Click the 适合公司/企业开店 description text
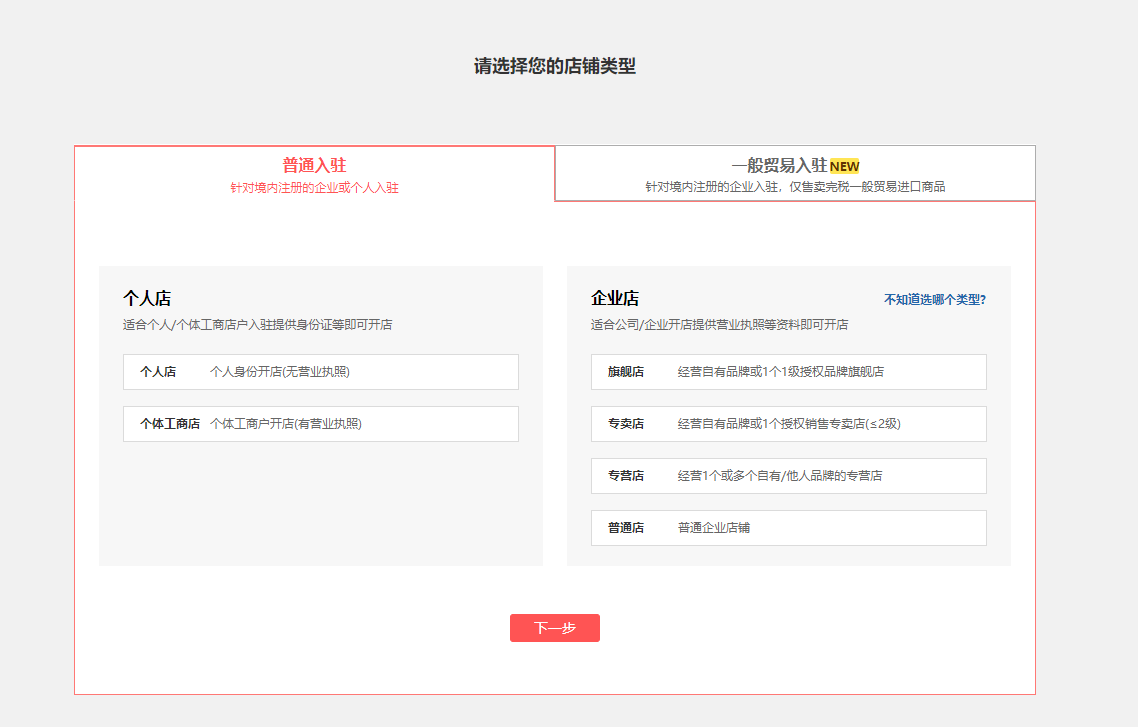Image resolution: width=1138 pixels, height=727 pixels. [x=719, y=325]
